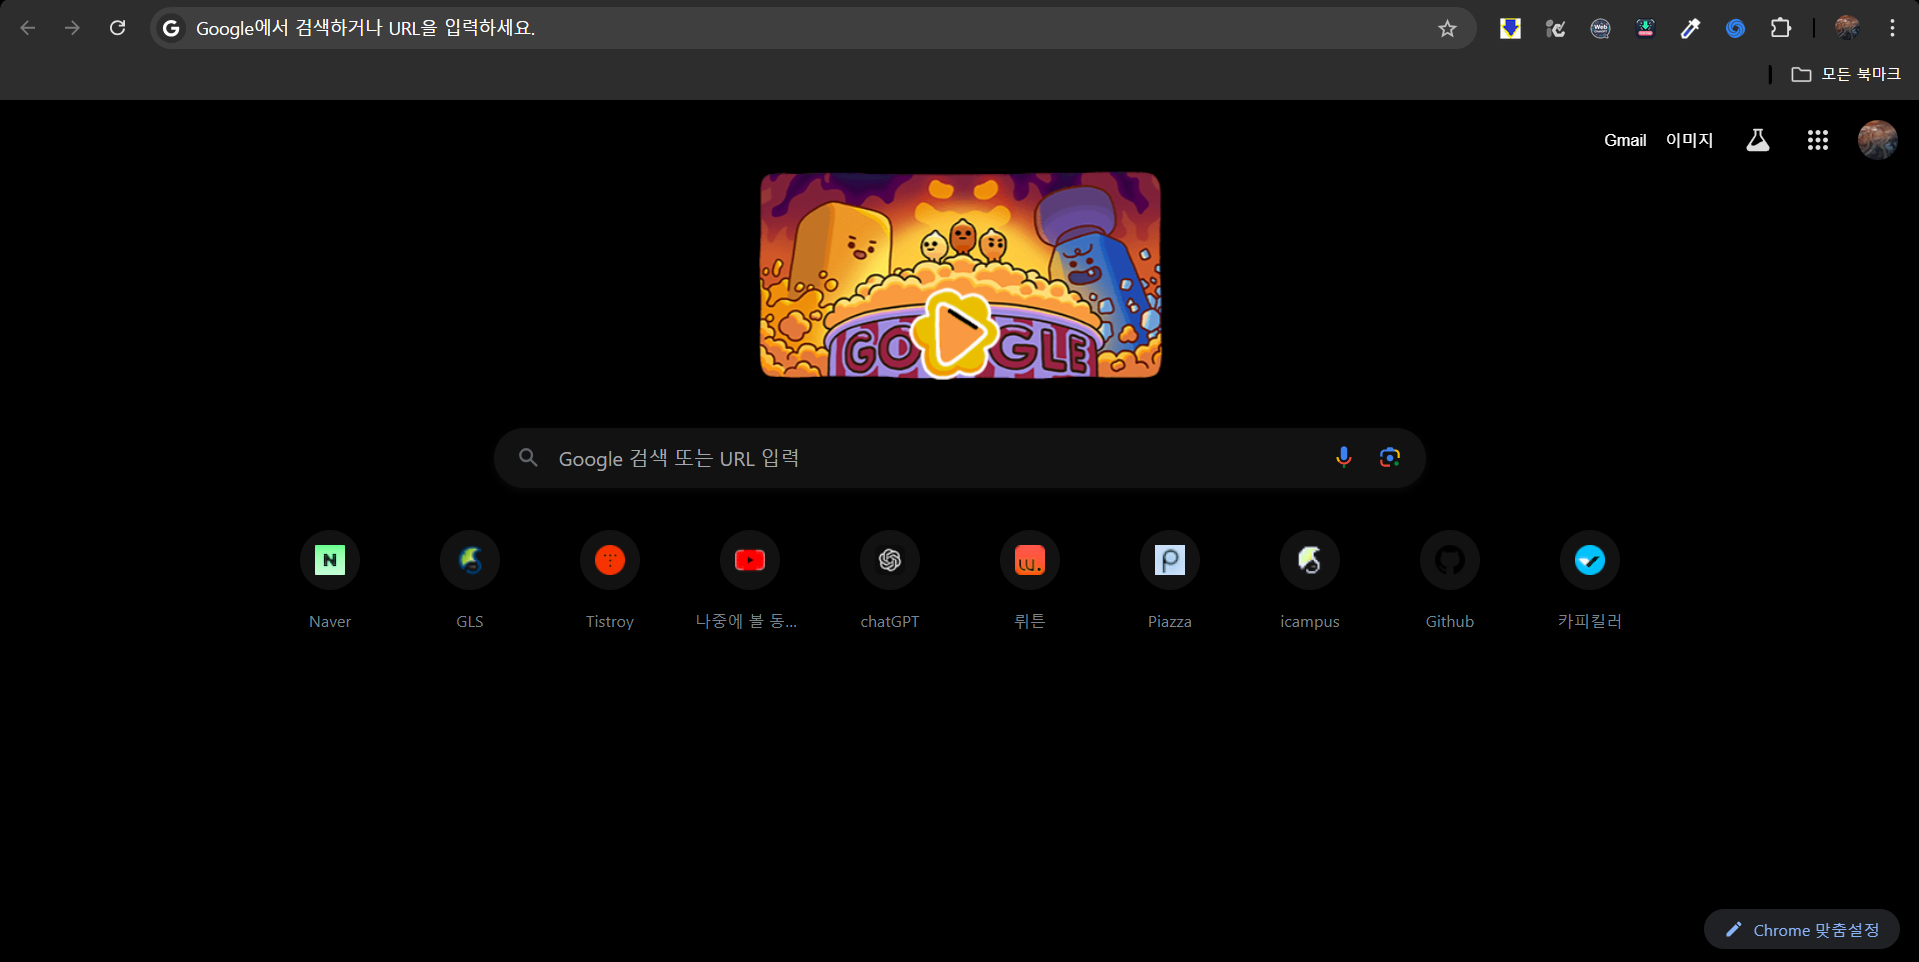
Task: Open Search Labs flask icon
Action: pyautogui.click(x=1757, y=140)
